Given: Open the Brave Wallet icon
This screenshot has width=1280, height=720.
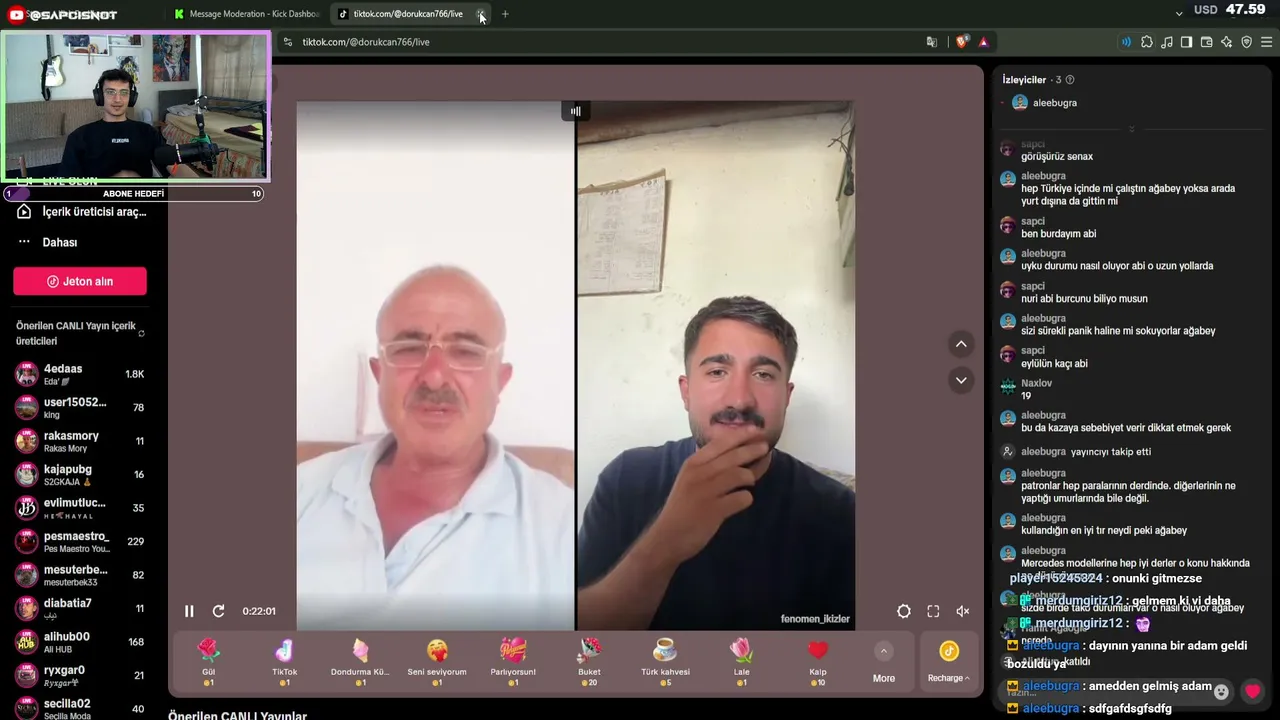Looking at the screenshot, I should 1206,42.
